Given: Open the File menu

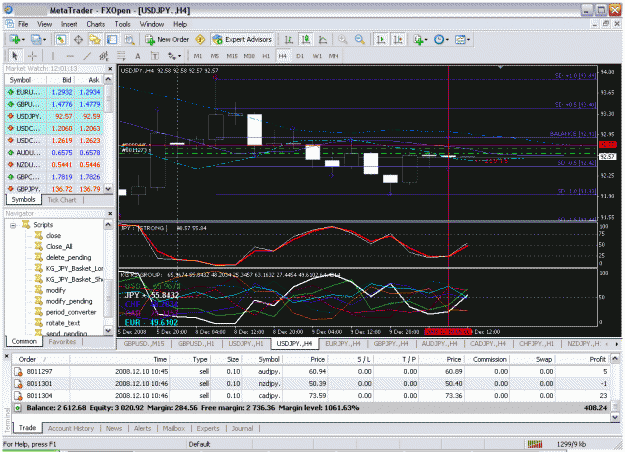Looking at the screenshot, I should click(x=23, y=24).
